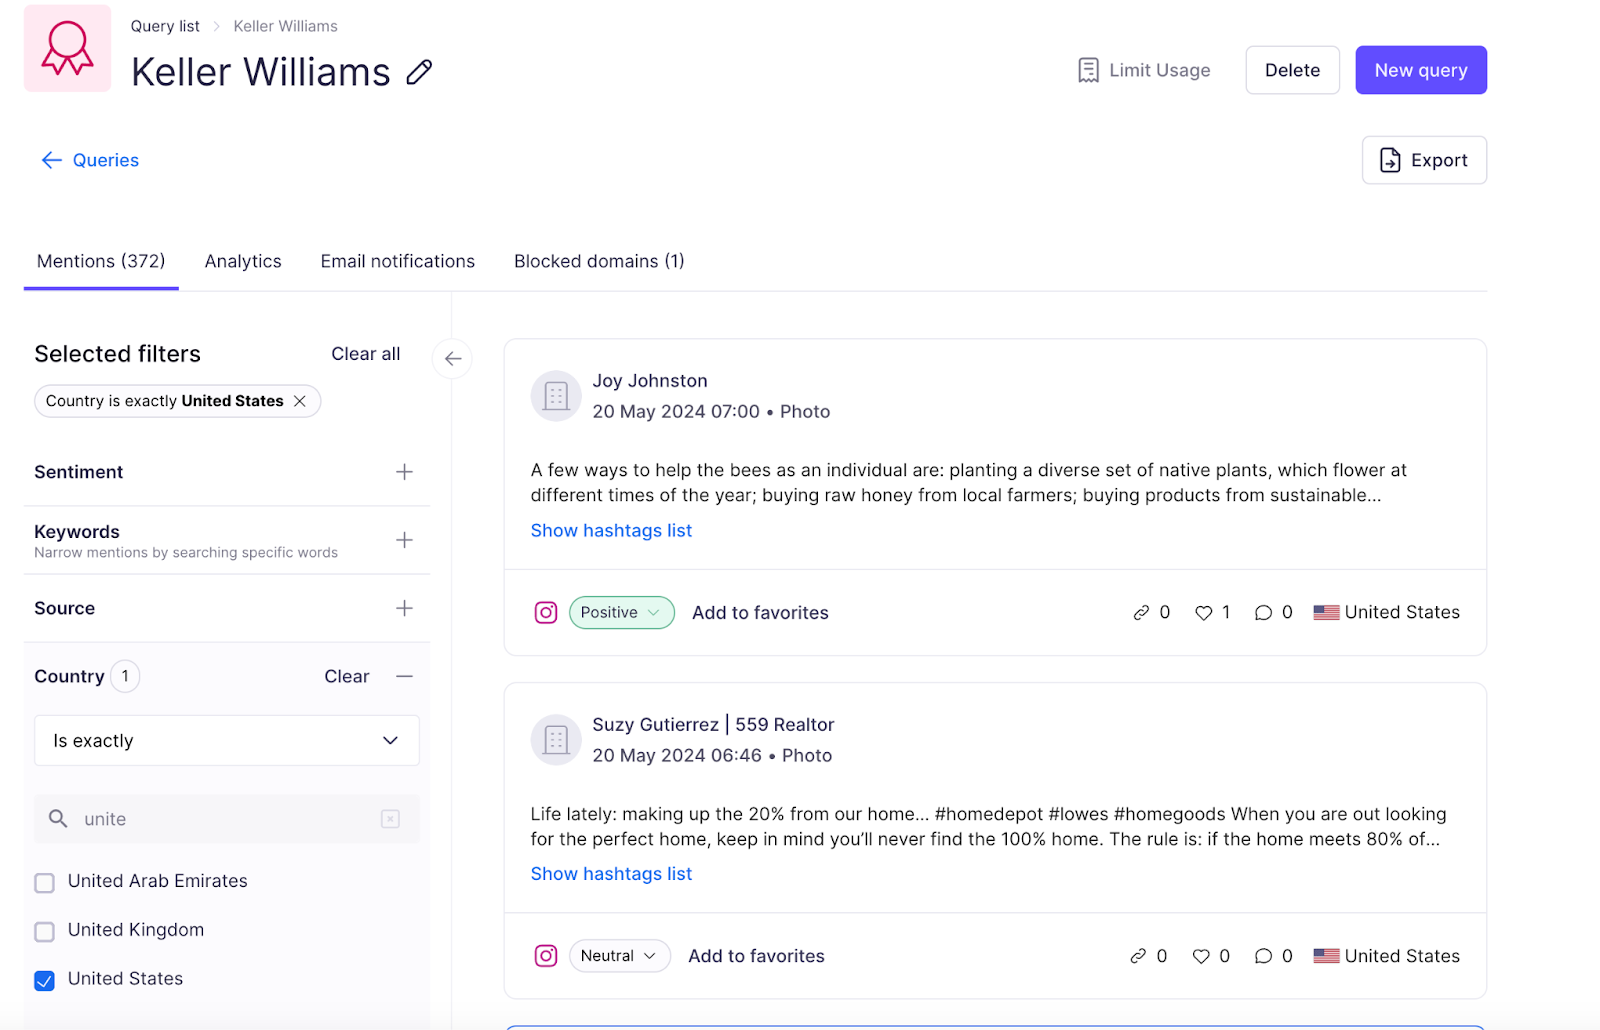1600x1030 pixels.
Task: Click the Limit Usage receipt icon
Action: pos(1088,70)
